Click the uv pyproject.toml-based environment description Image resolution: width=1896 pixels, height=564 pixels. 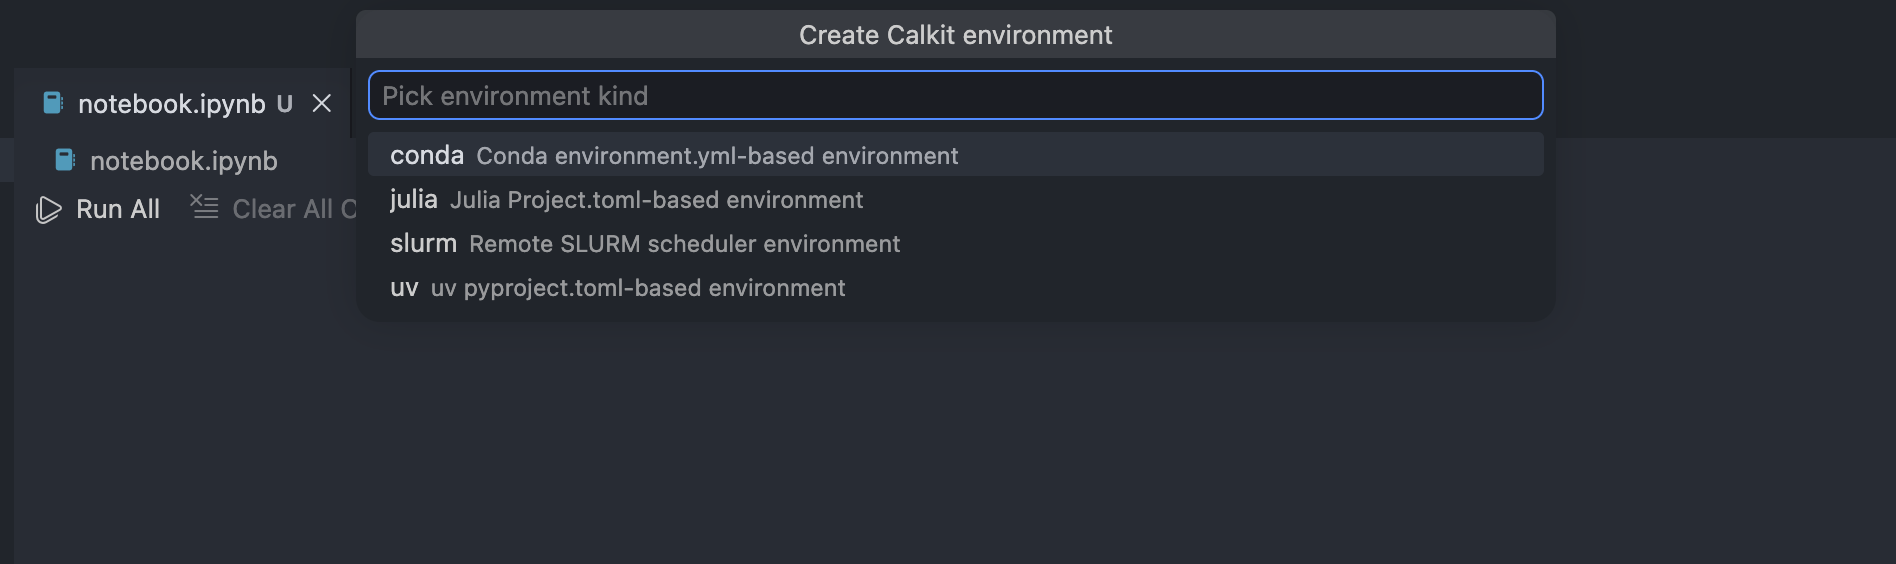coord(638,288)
